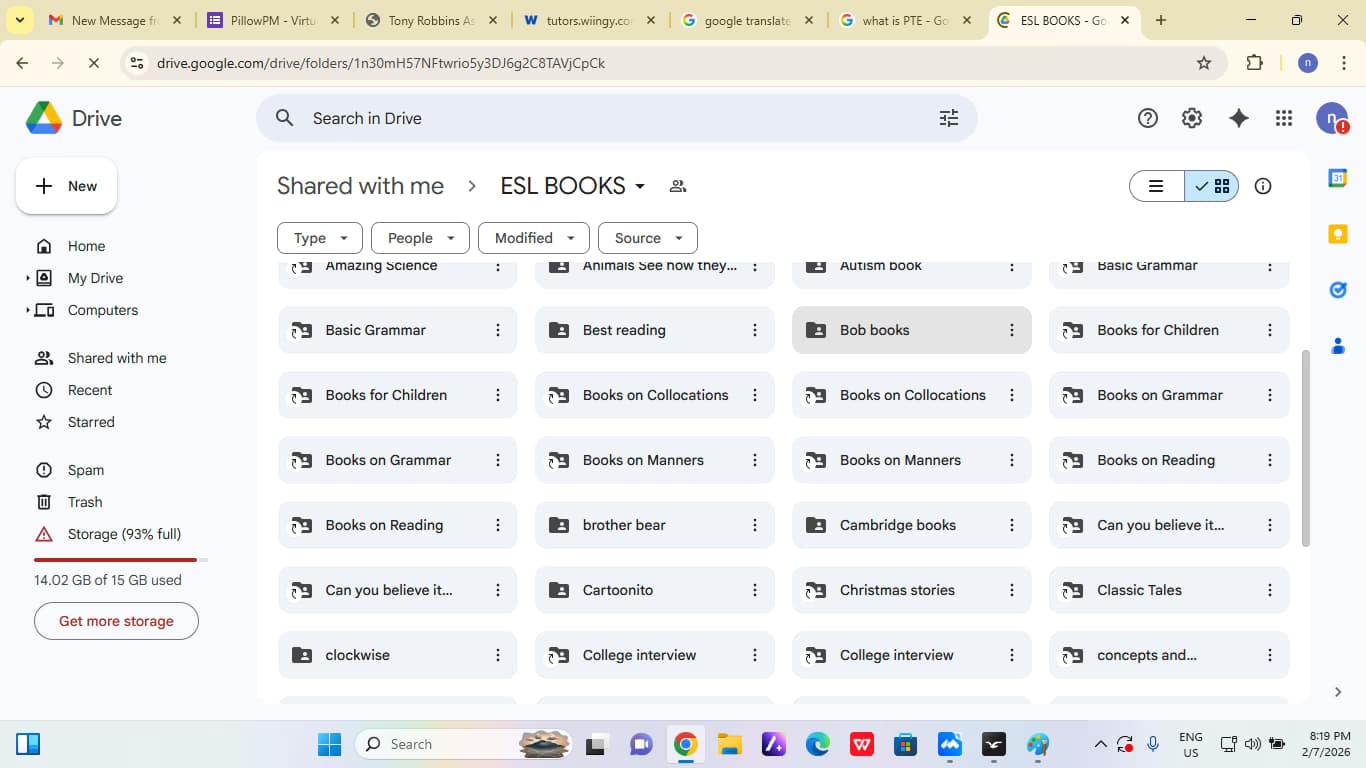Open the Google apps launcher grid

pyautogui.click(x=1284, y=117)
